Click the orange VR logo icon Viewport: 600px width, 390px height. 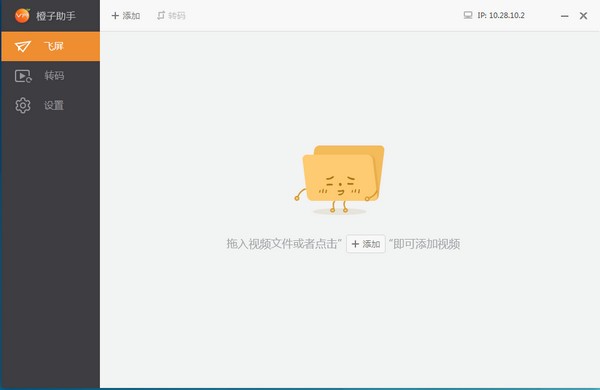point(22,15)
